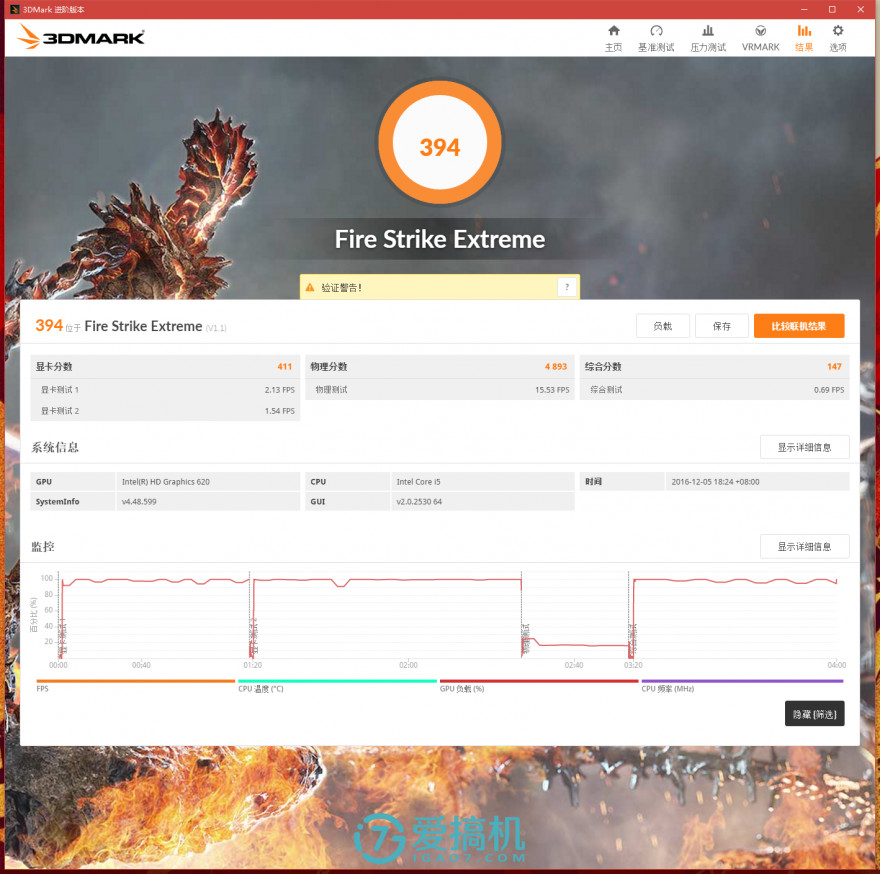The image size is (880, 874).
Task: Click the Load (负载) button
Action: click(662, 326)
